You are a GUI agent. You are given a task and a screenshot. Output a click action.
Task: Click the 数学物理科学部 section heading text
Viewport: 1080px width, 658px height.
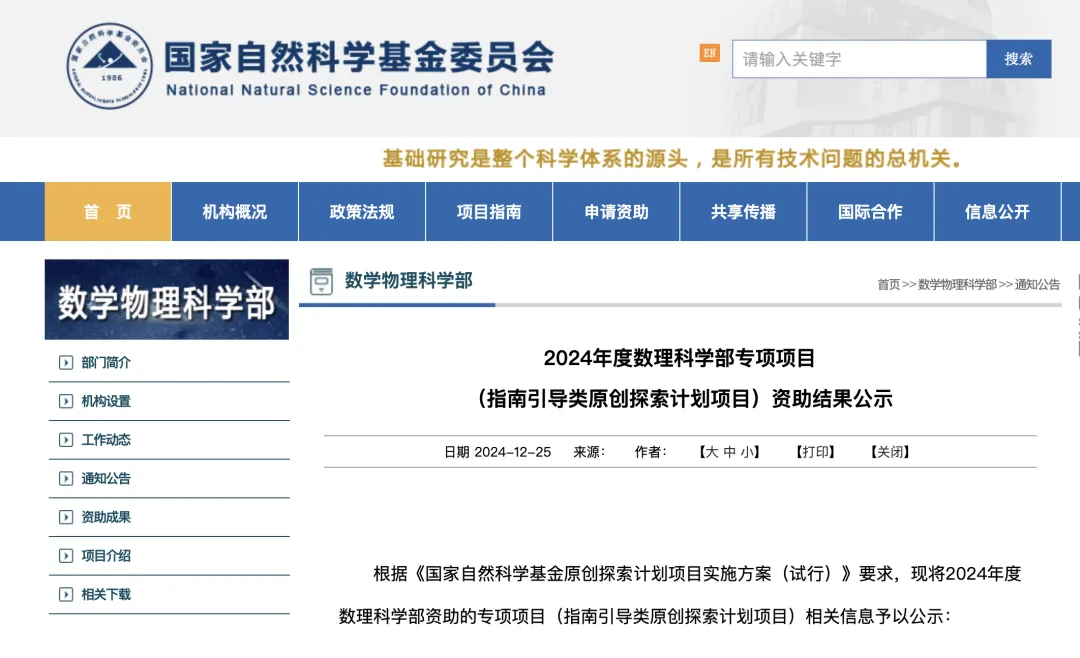click(x=408, y=280)
